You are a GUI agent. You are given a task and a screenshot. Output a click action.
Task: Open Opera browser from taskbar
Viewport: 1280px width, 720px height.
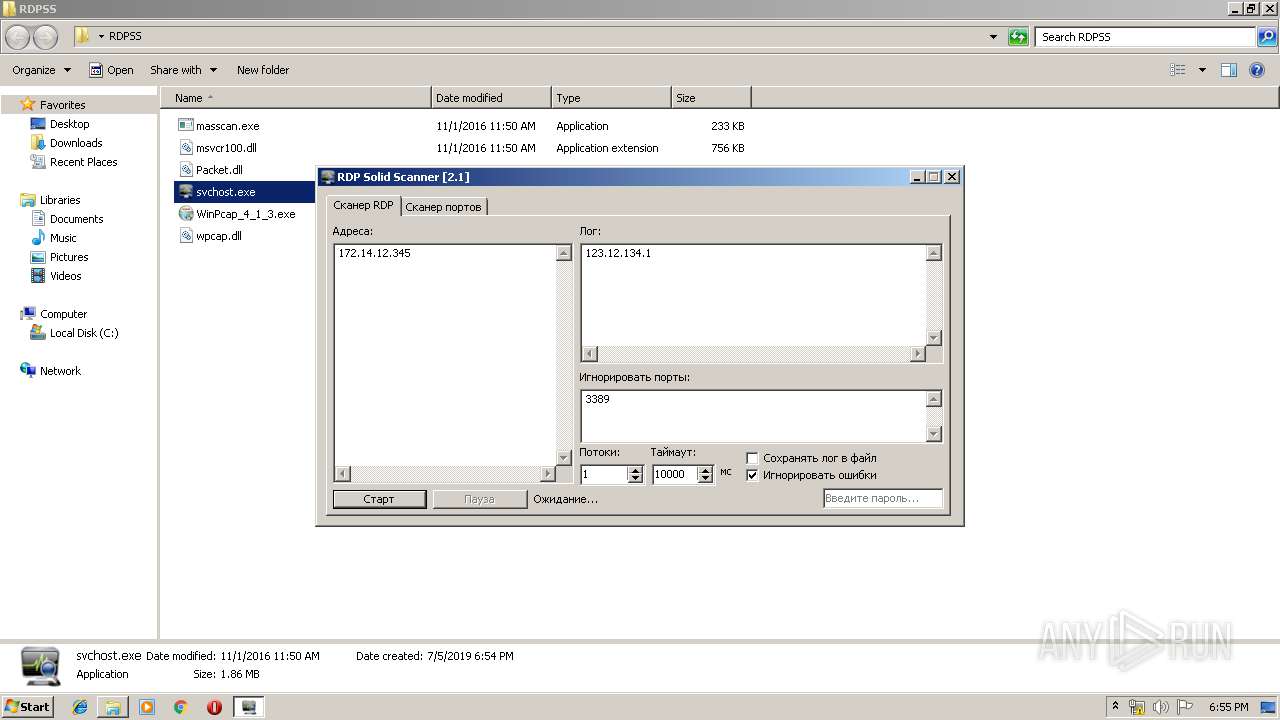[214, 707]
